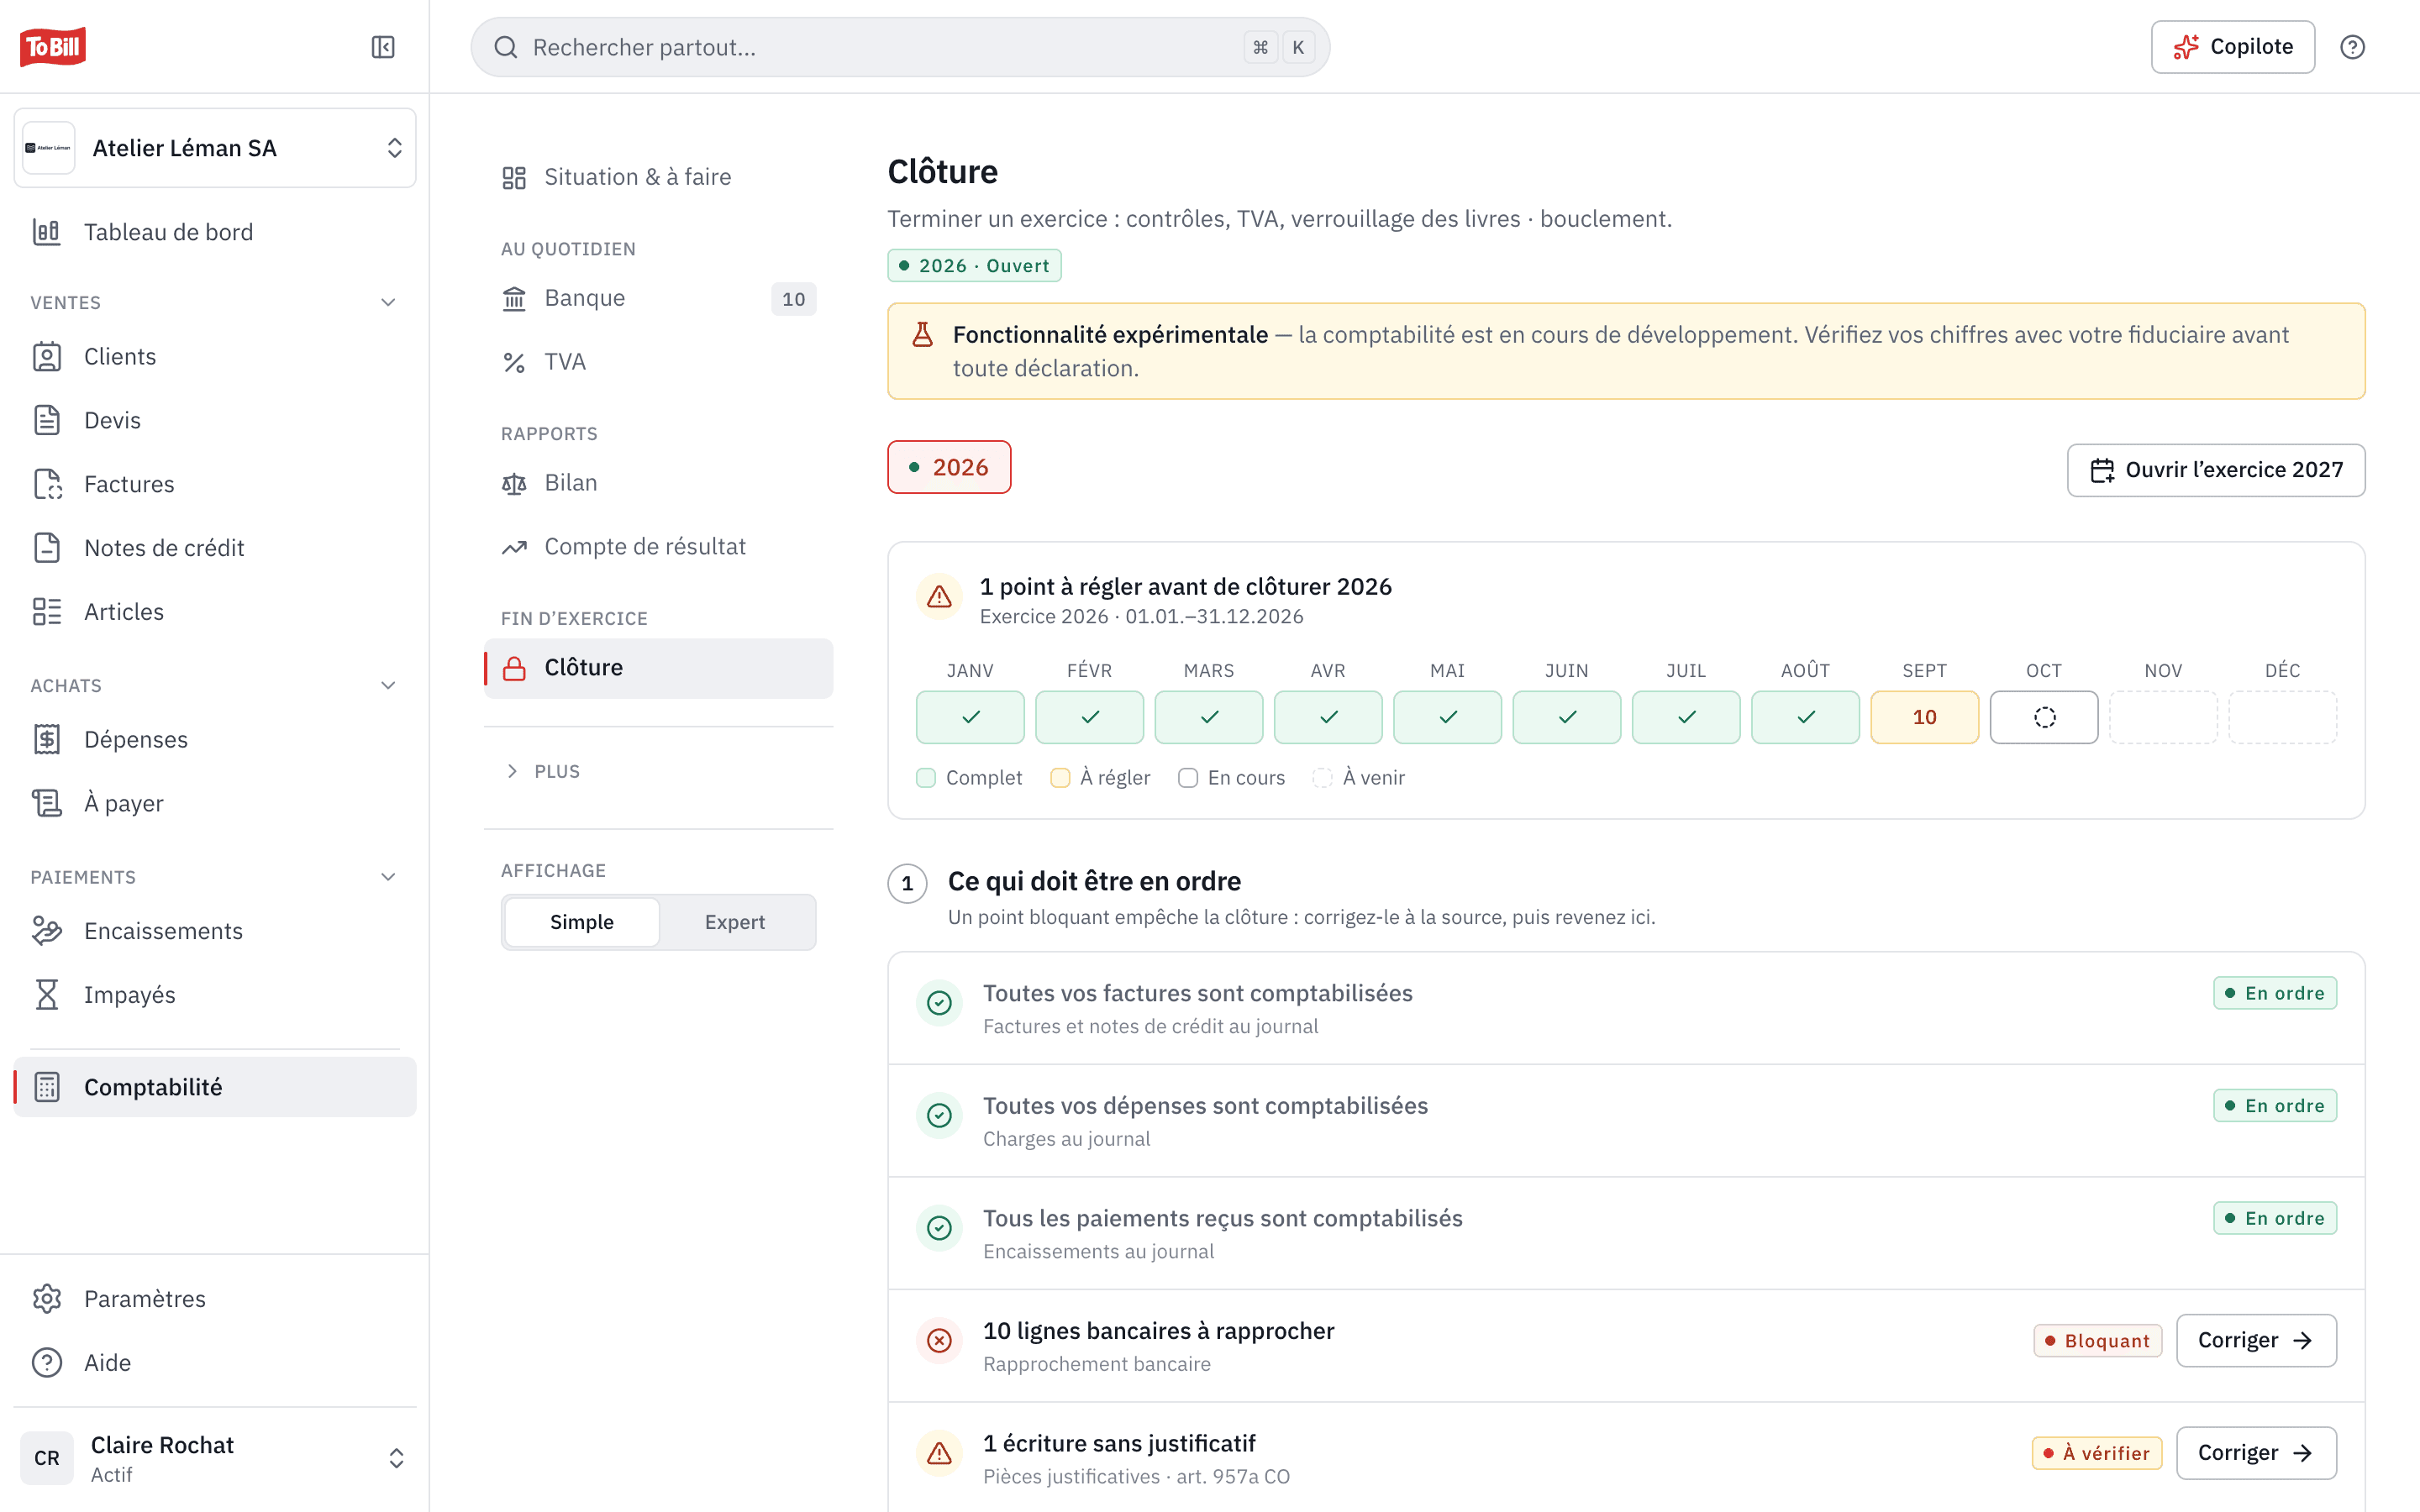This screenshot has height=1512, width=2420.
Task: Go to Clients in the sidebar
Action: click(x=215, y=357)
